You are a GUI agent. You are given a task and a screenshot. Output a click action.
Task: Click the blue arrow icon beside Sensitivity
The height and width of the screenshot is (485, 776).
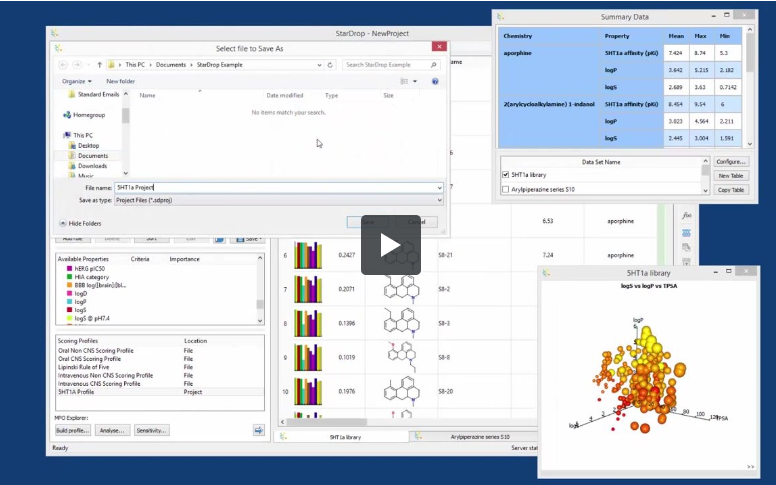[258, 430]
